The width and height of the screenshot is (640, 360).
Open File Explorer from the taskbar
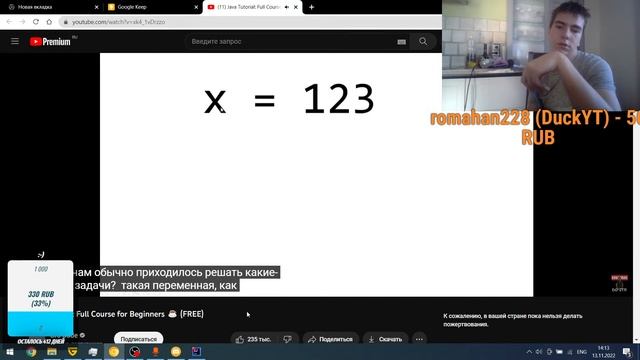pyautogui.click(x=52, y=351)
